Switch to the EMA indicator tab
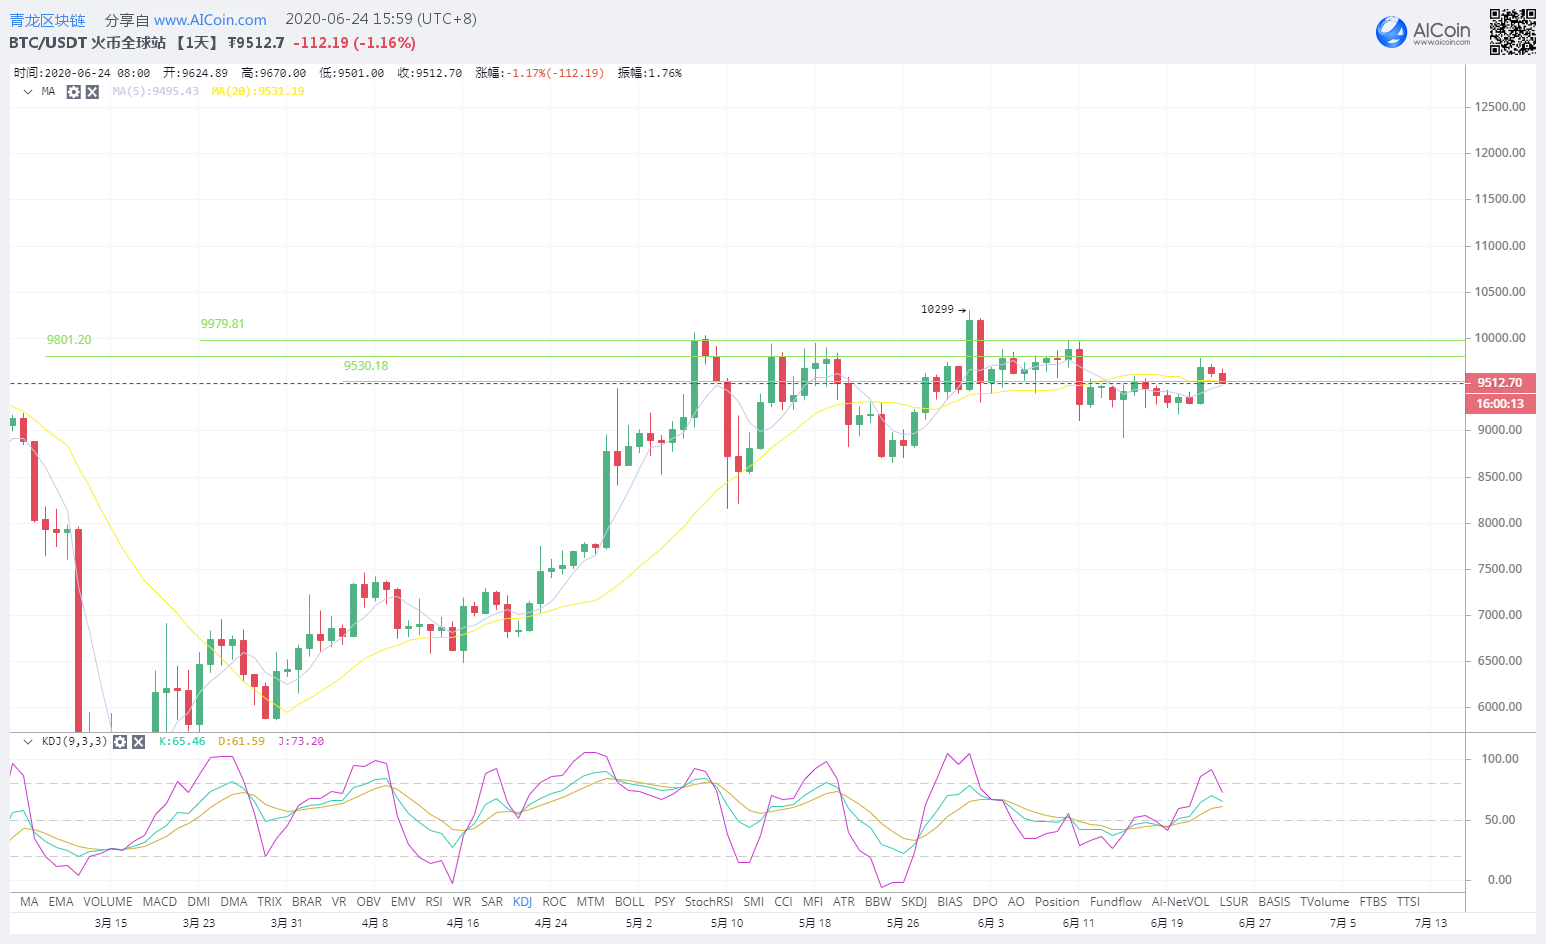1546x944 pixels. [x=61, y=902]
